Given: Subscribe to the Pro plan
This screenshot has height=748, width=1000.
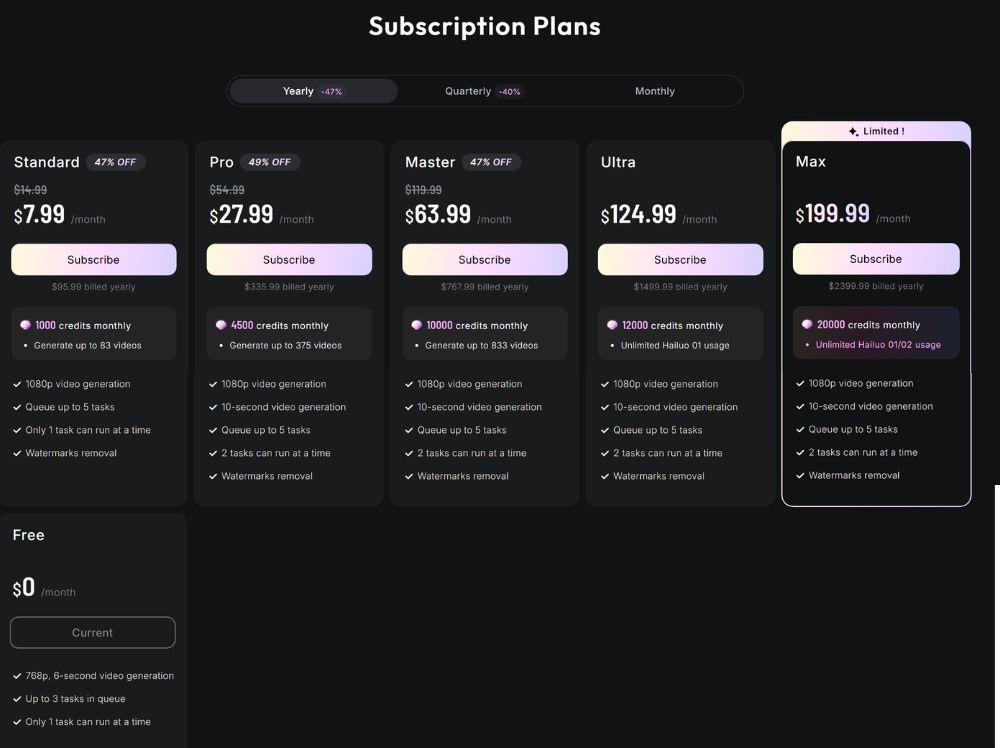Looking at the screenshot, I should pyautogui.click(x=289, y=260).
